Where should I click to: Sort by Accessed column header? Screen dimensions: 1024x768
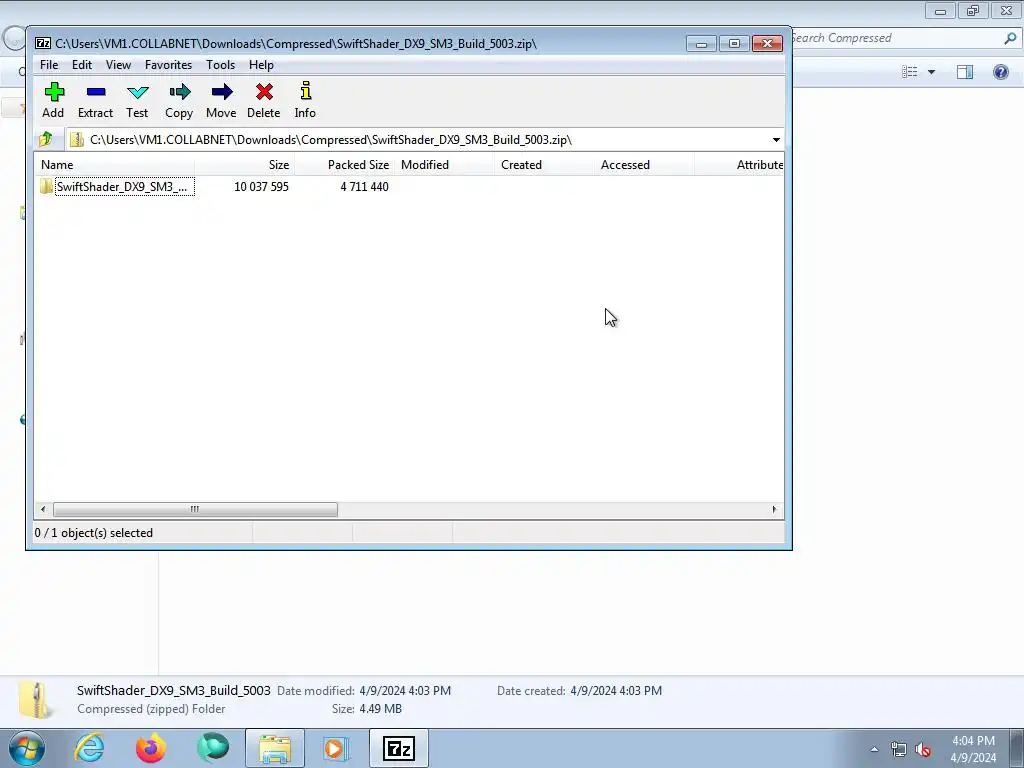point(644,165)
